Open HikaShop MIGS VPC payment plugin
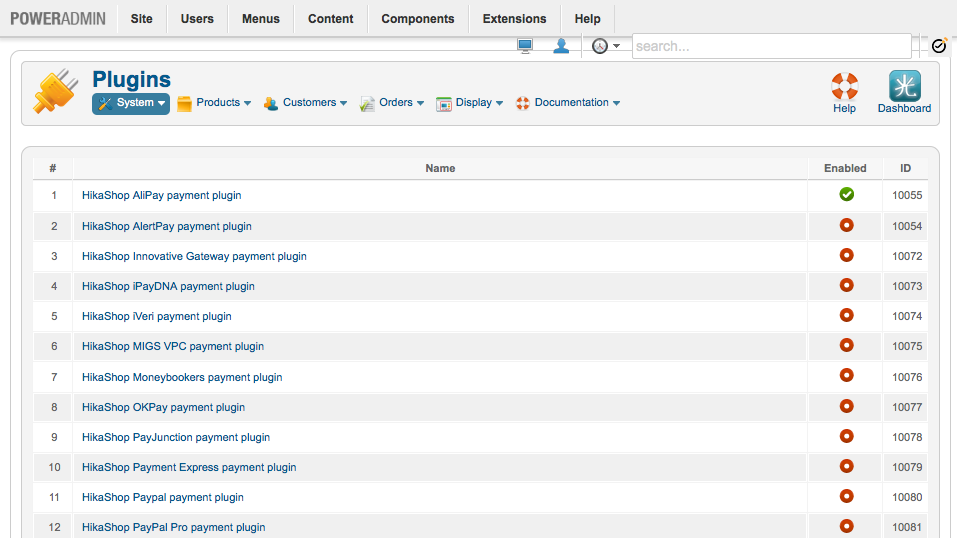 tap(173, 346)
